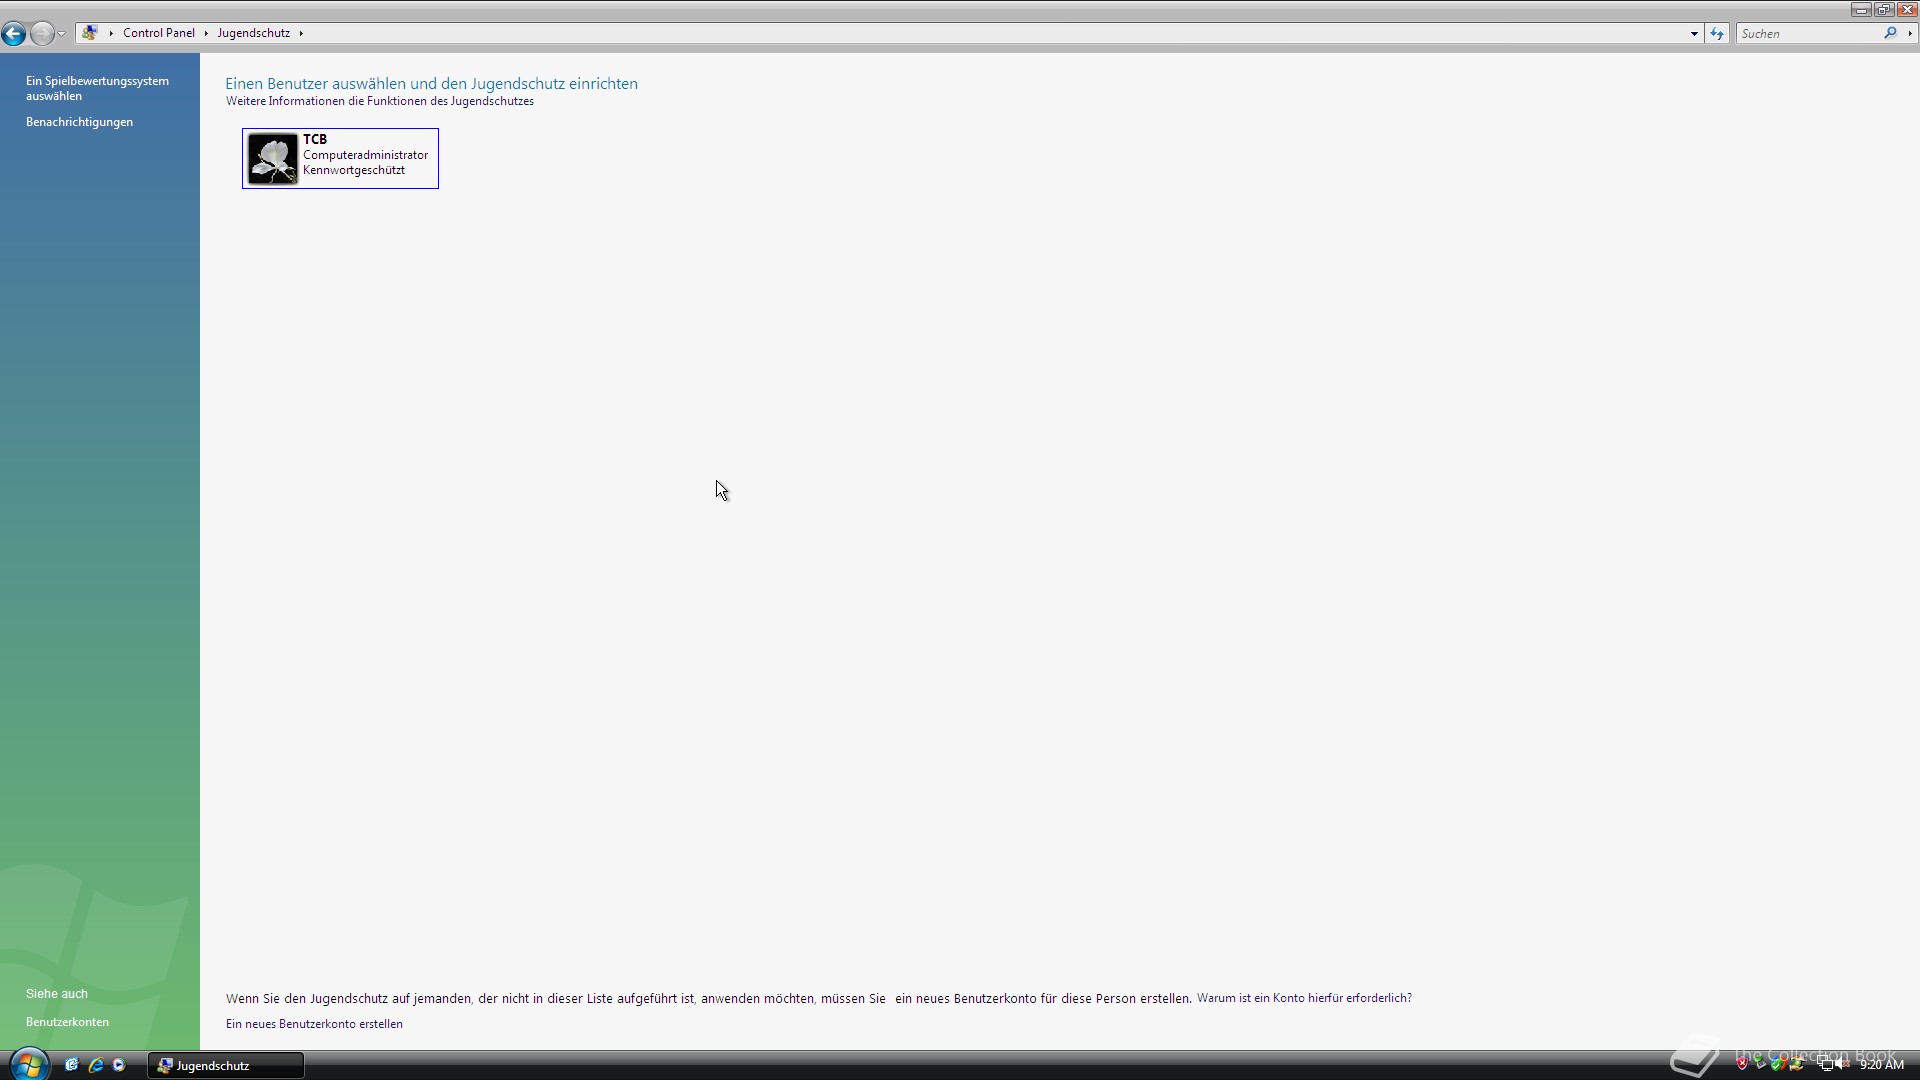Screen dimensions: 1920x1080
Task: Click 'Computeradministrator' under TCB
Action: click(366, 155)
